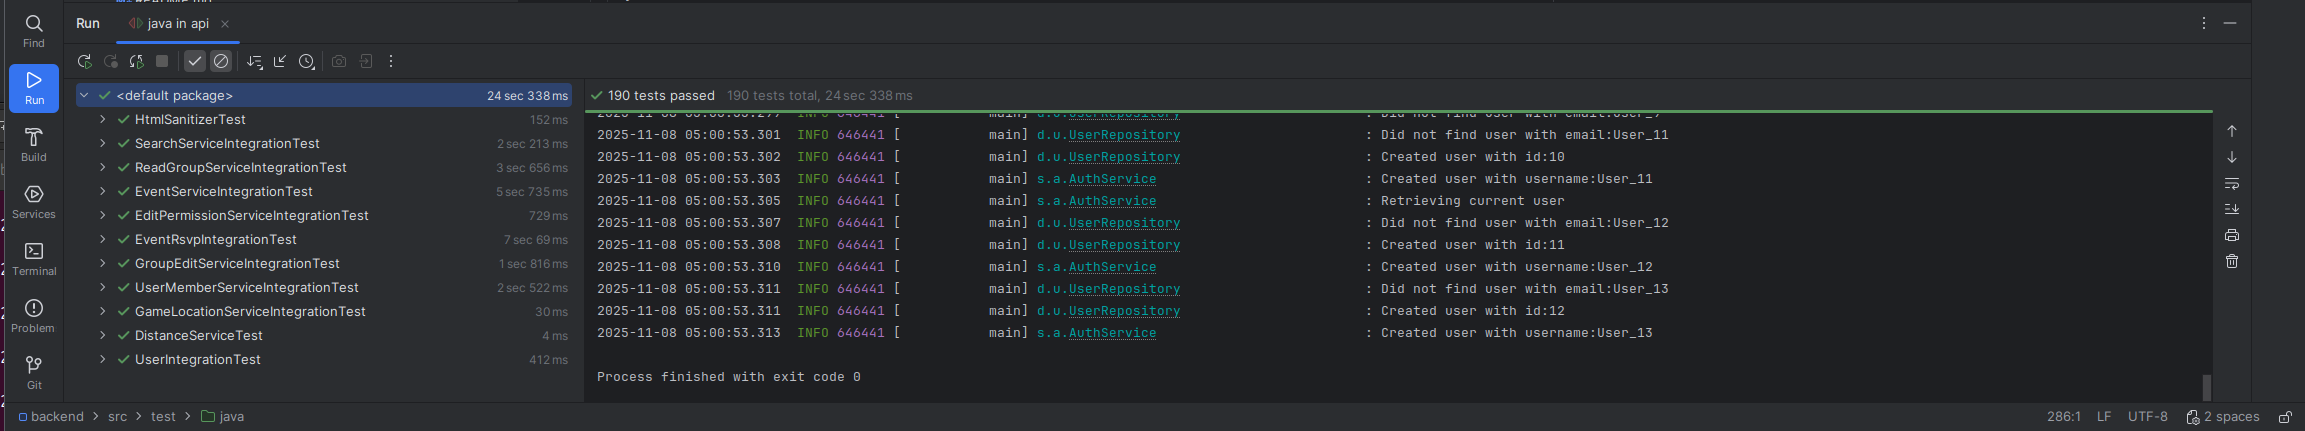Toggle Show Passed tests checkmark filter
2305x431 pixels.
(195, 62)
